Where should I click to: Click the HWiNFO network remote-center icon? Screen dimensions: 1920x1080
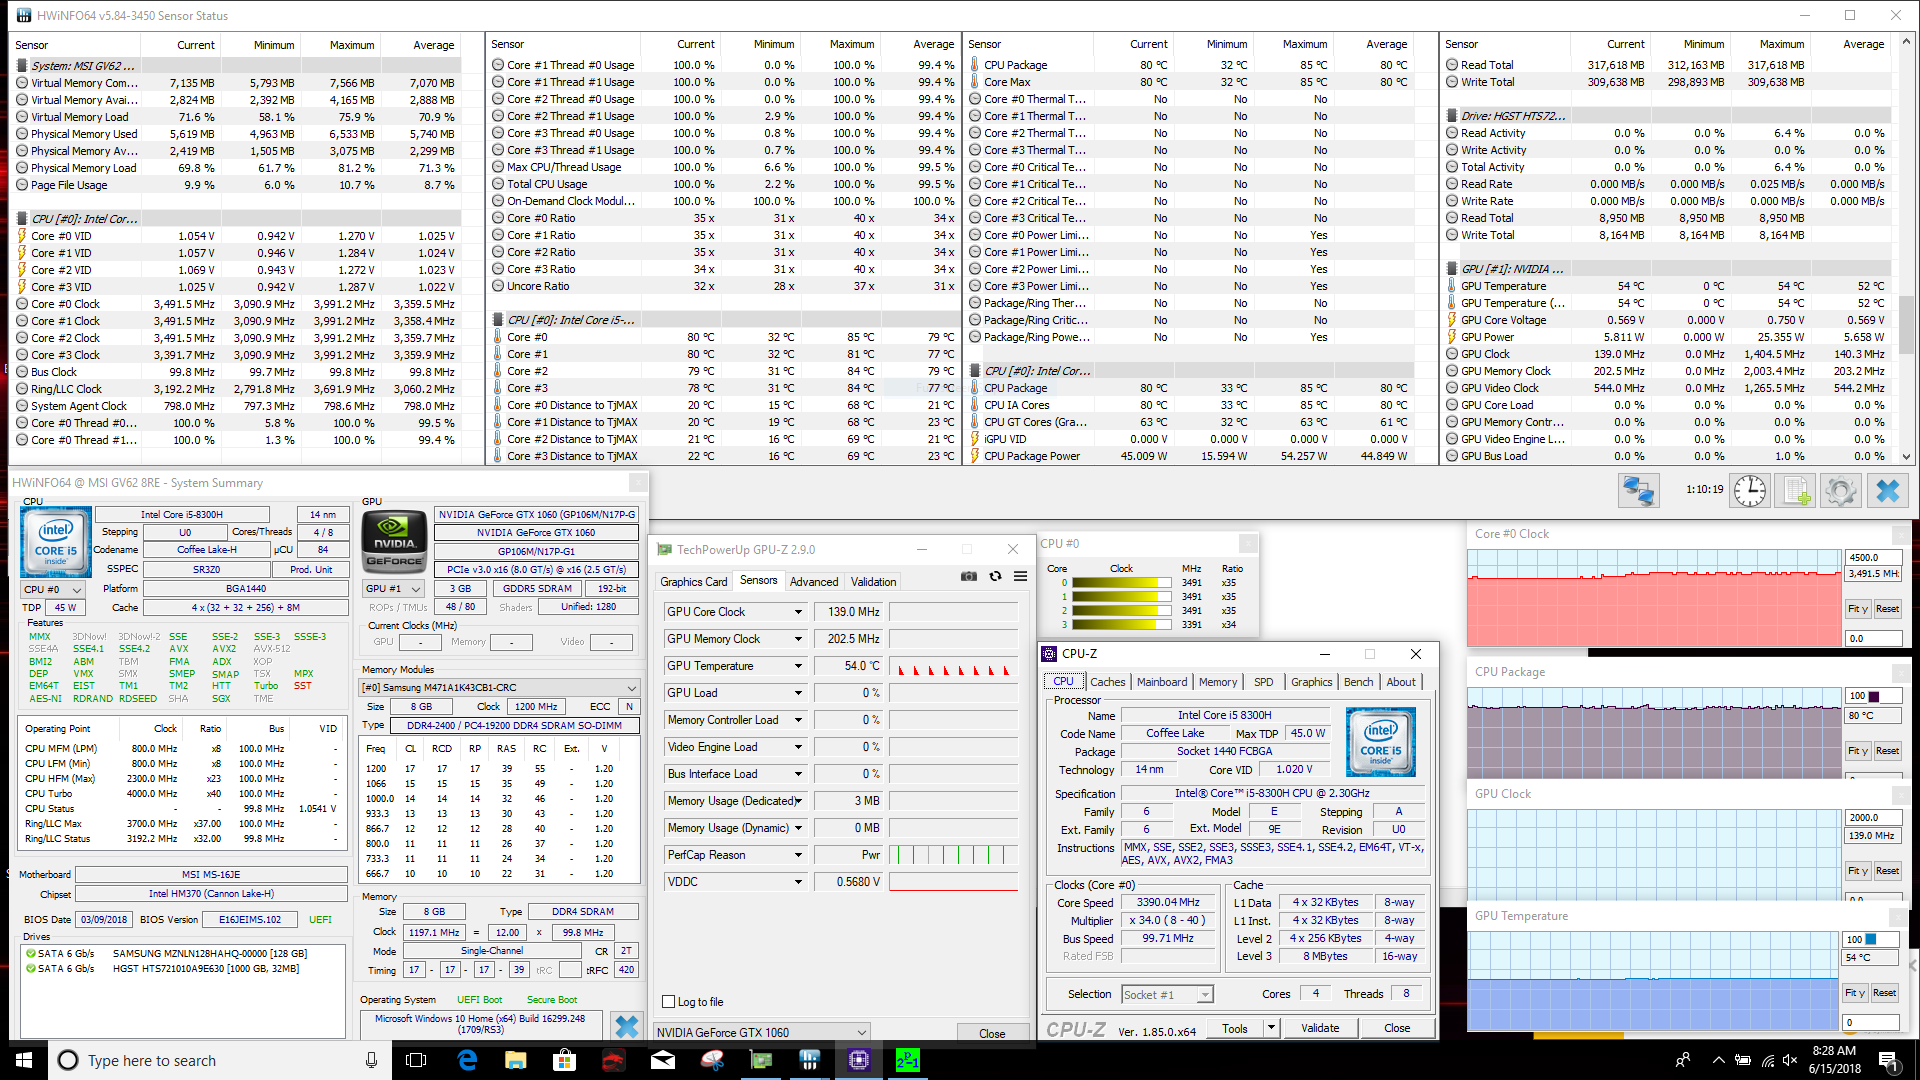(x=1639, y=491)
